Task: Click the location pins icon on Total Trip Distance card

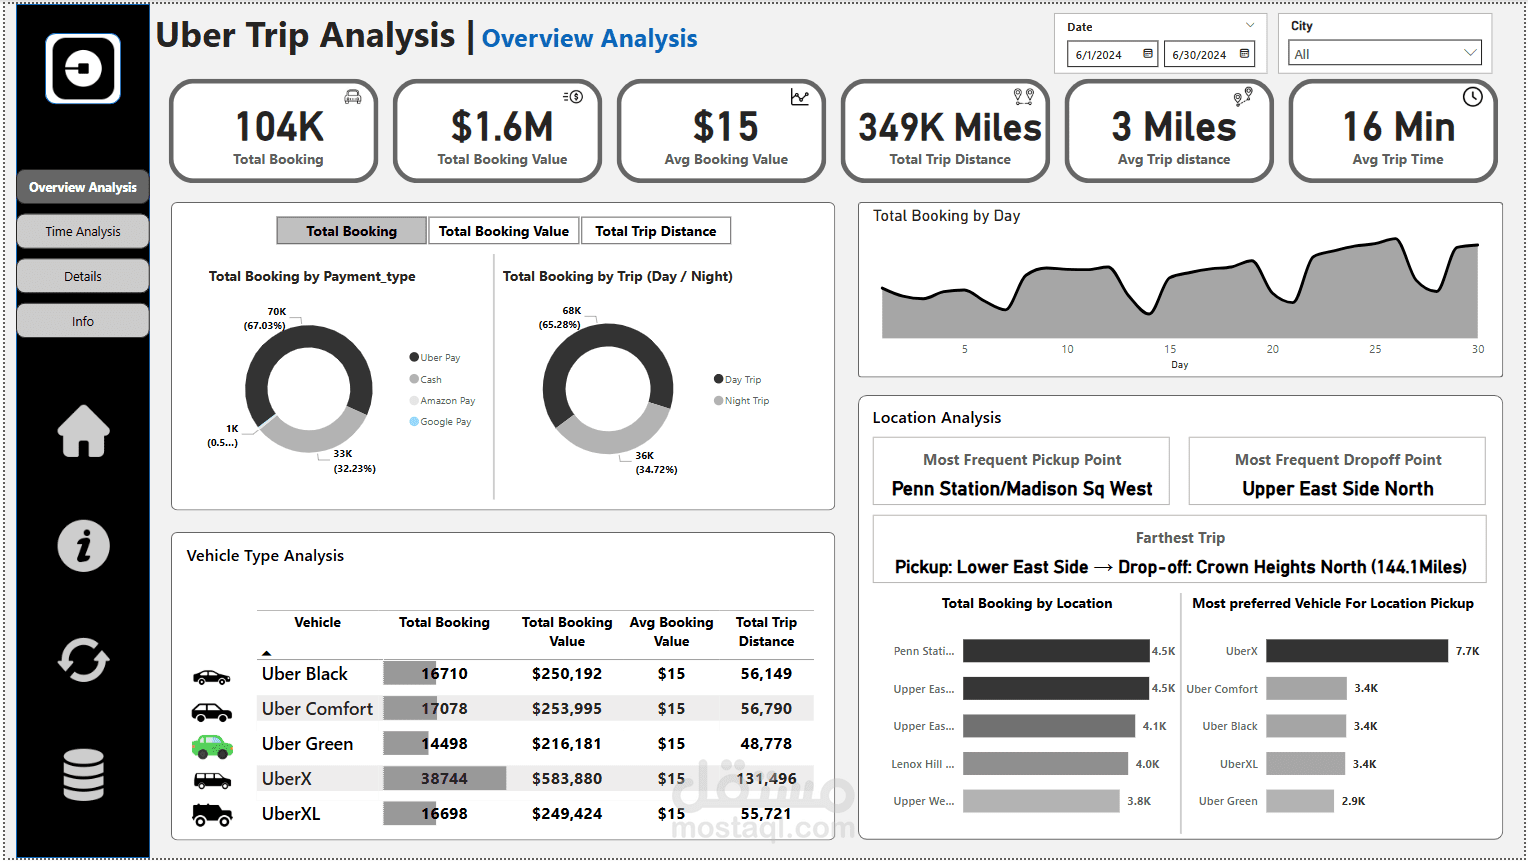Action: pos(1021,97)
